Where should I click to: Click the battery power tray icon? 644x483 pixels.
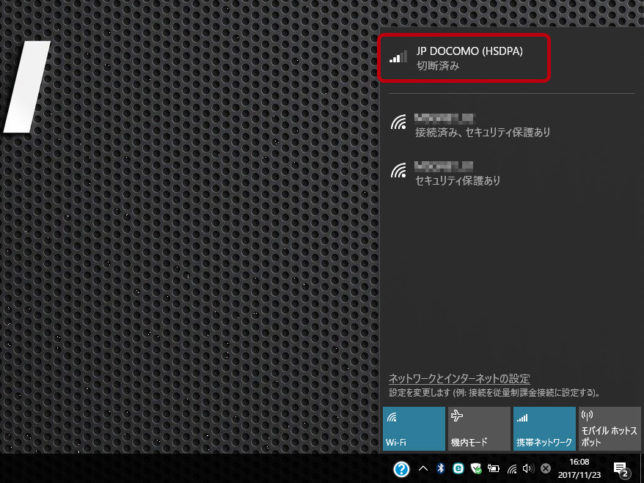493,469
